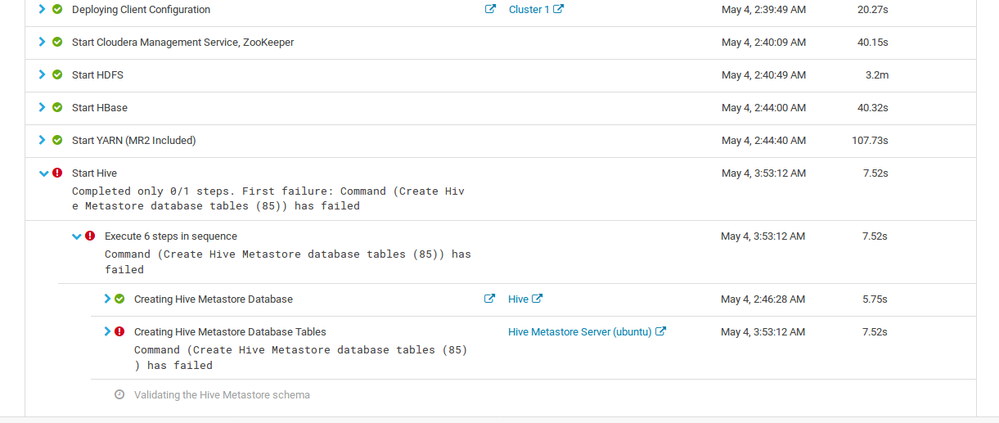Open external link icon after Hive Metastore Server
This screenshot has height=423, width=999.
tap(661, 332)
